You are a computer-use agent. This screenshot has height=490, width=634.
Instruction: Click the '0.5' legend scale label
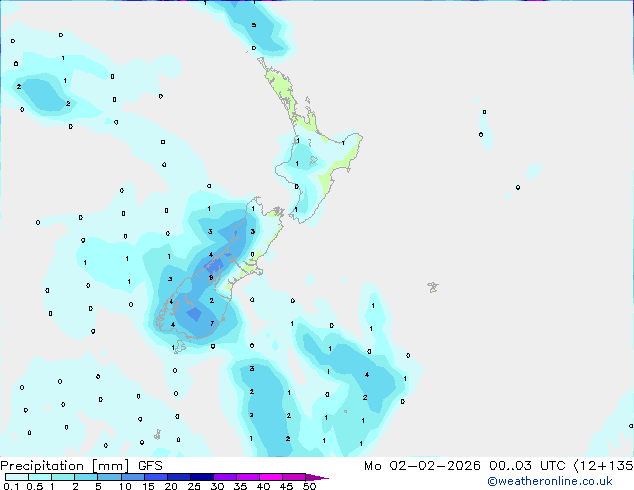(x=34, y=486)
